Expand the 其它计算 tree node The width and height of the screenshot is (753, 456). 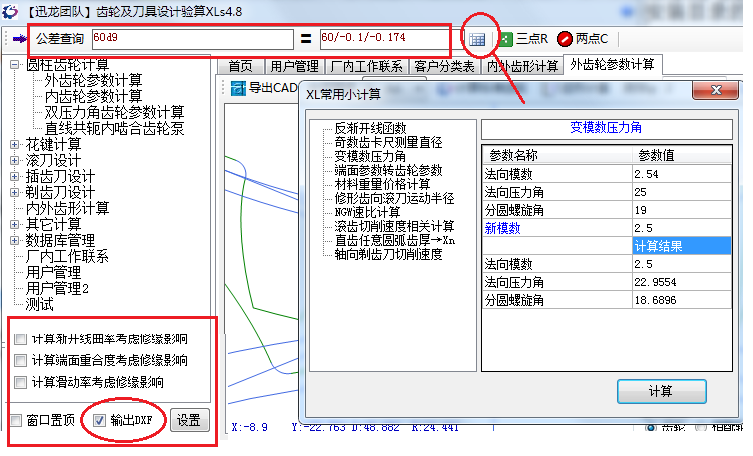(14, 224)
